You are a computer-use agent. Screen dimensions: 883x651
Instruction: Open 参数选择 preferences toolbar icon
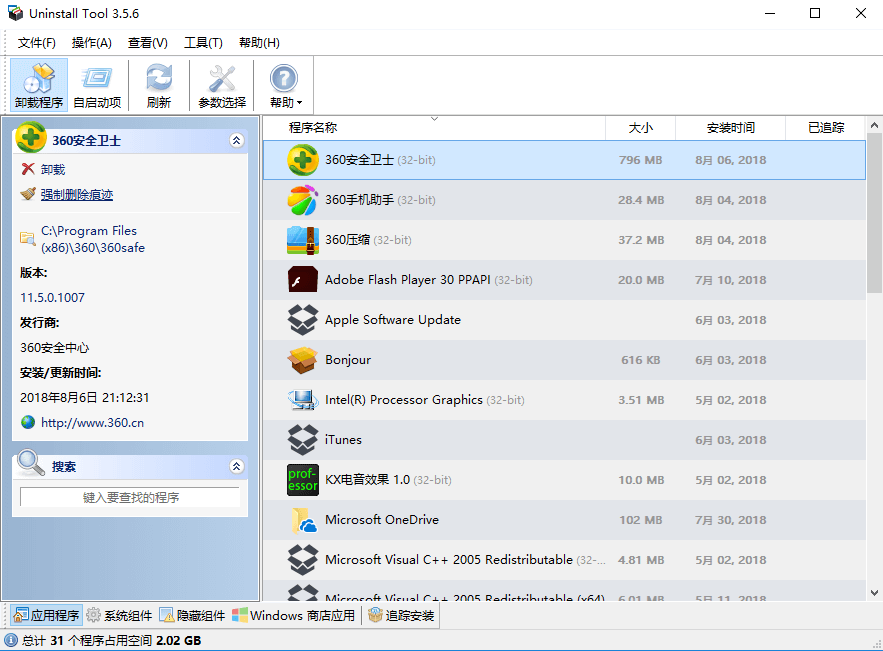click(x=222, y=85)
